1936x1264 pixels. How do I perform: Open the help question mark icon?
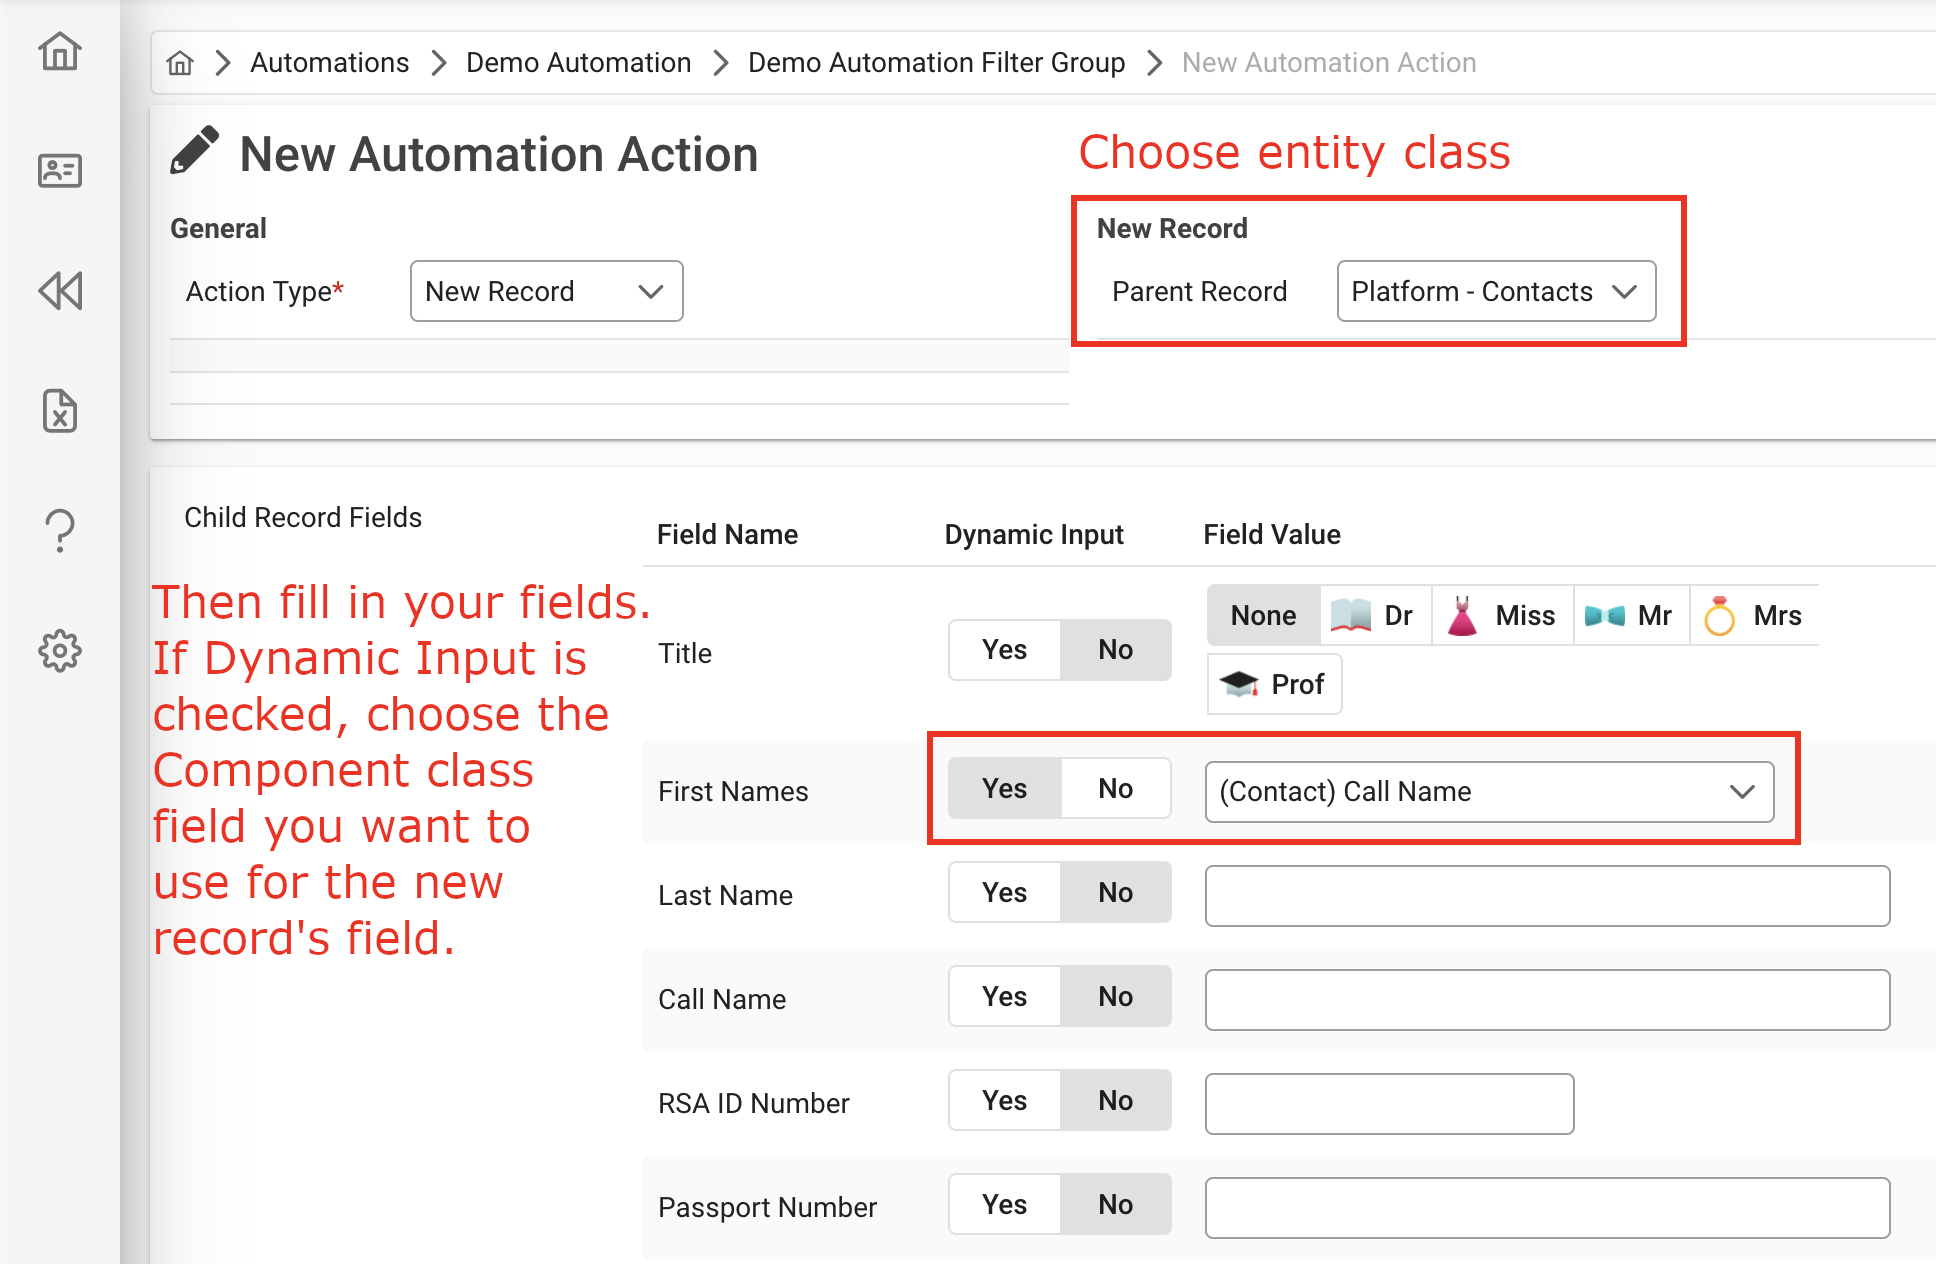[x=60, y=530]
